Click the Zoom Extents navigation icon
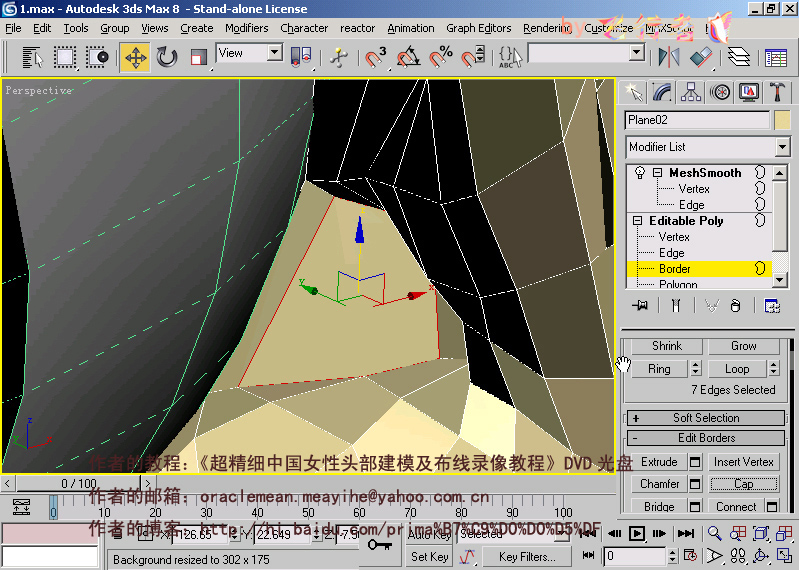 [761, 534]
